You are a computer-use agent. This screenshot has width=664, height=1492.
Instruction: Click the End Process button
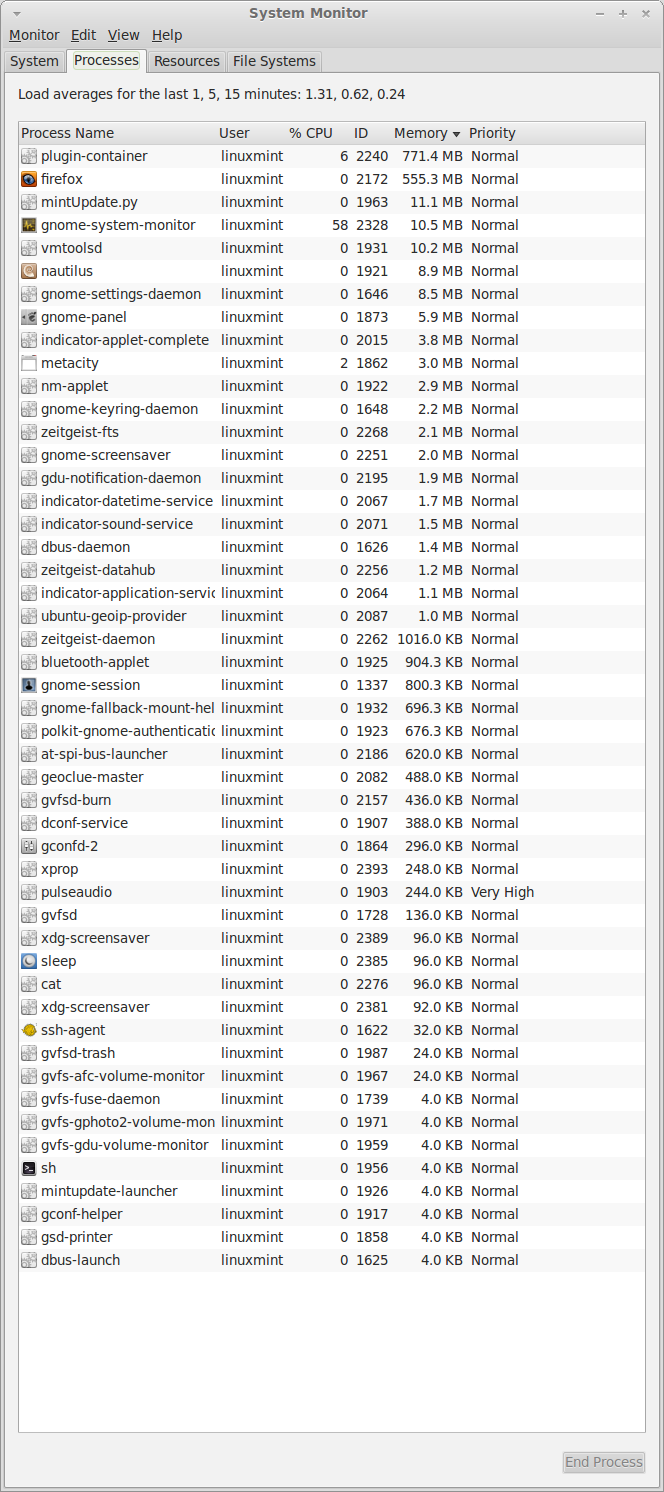tap(603, 1462)
